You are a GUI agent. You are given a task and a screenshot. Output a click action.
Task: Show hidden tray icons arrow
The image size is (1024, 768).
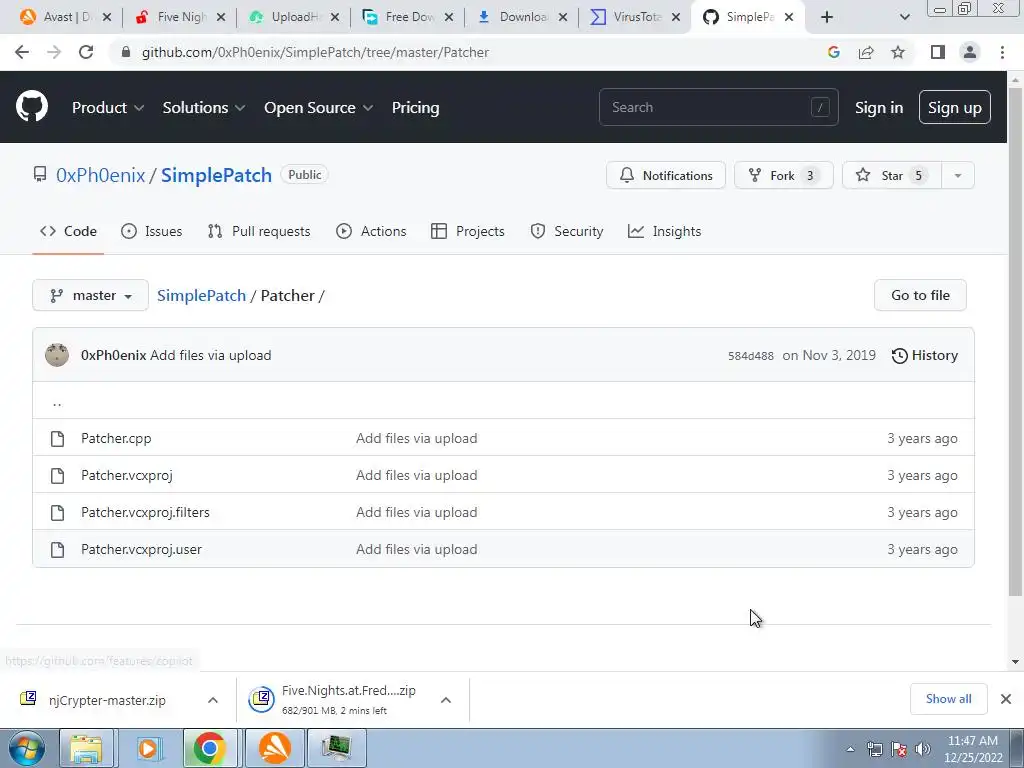pyautogui.click(x=850, y=749)
